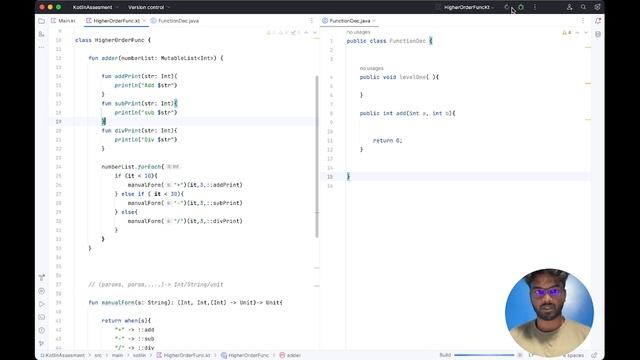The height and width of the screenshot is (360, 640).
Task: Click line number 19 in left gutter
Action: tap(58, 121)
